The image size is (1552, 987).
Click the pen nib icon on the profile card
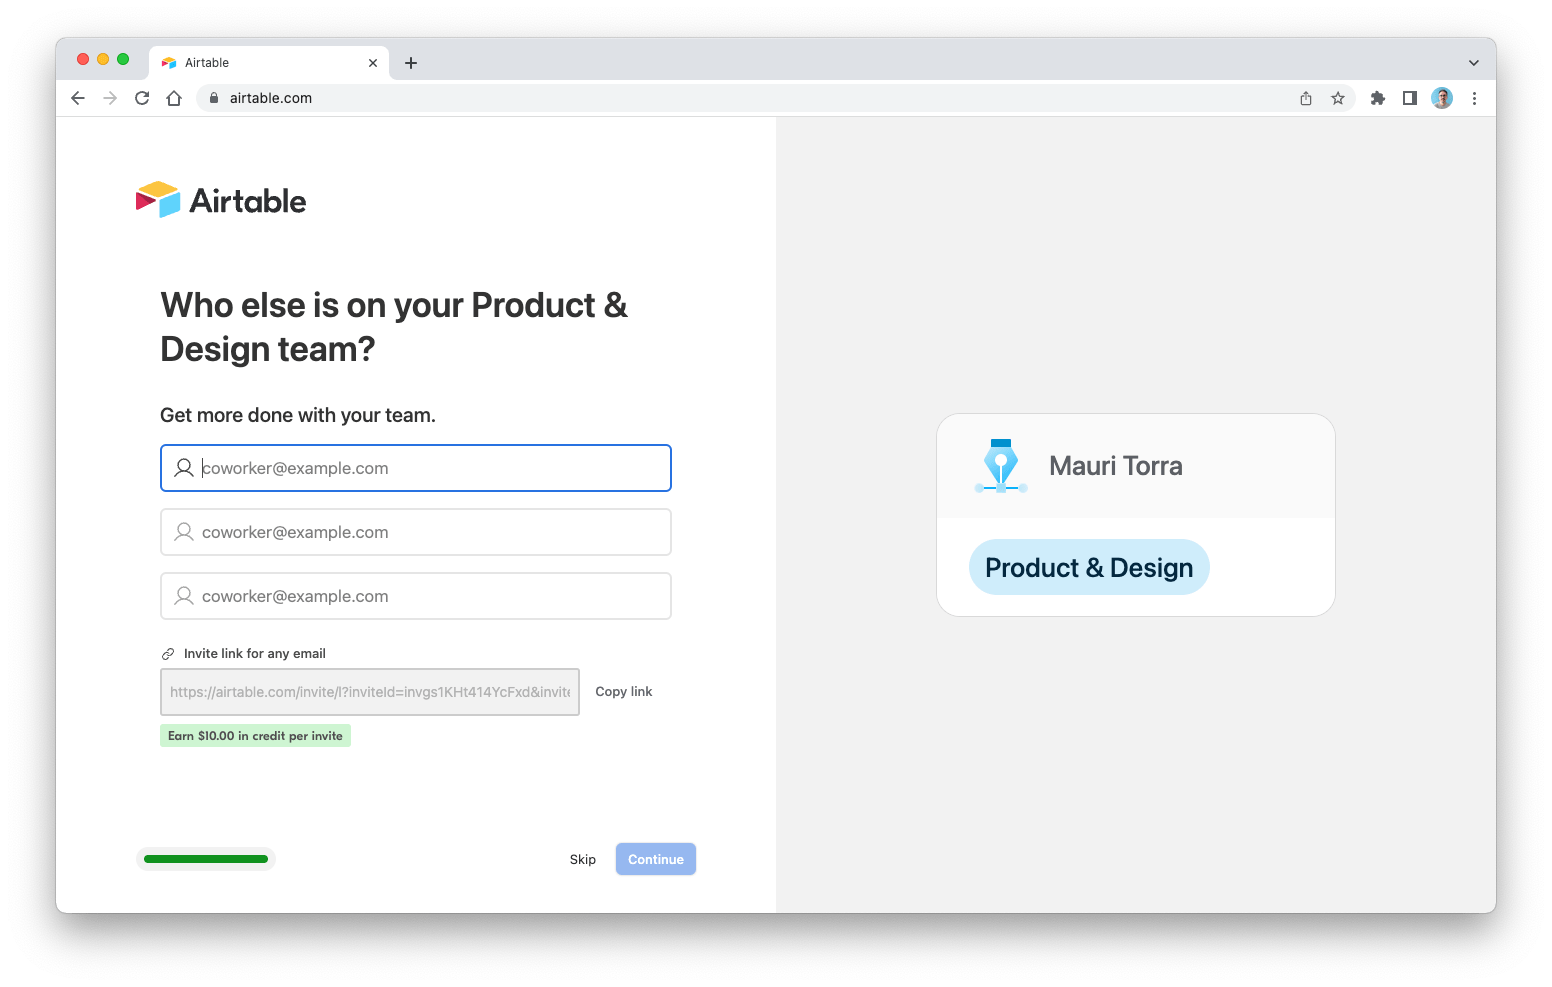(x=1000, y=465)
